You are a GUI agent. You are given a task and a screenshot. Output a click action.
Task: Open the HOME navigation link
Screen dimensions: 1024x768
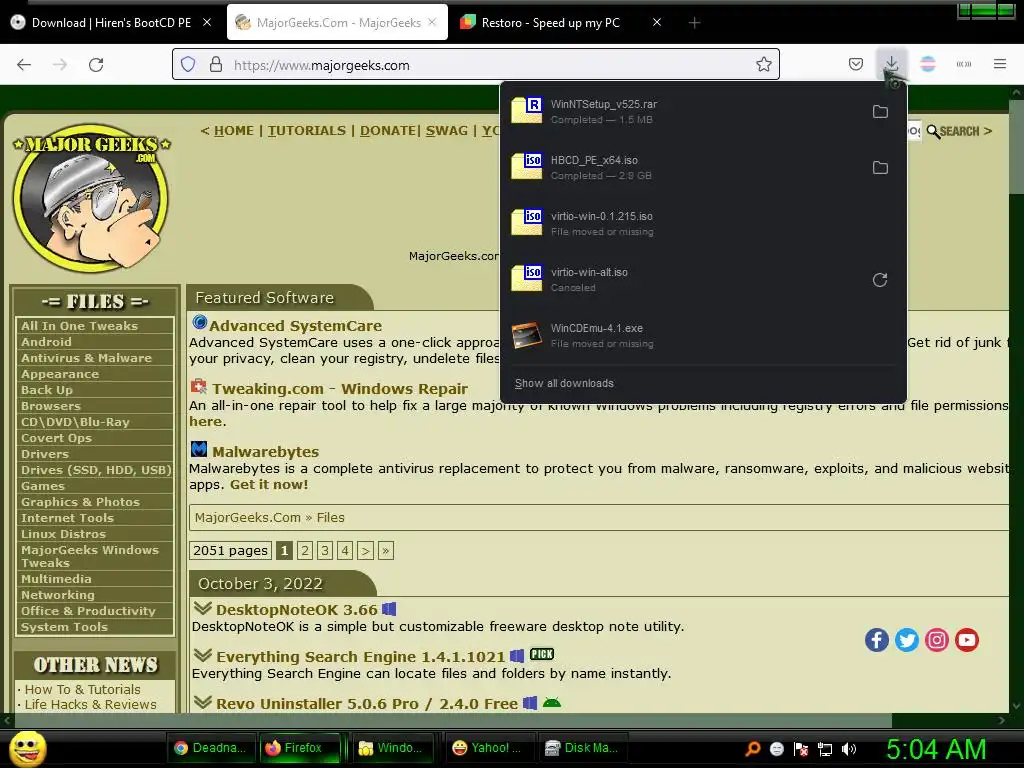coord(234,131)
